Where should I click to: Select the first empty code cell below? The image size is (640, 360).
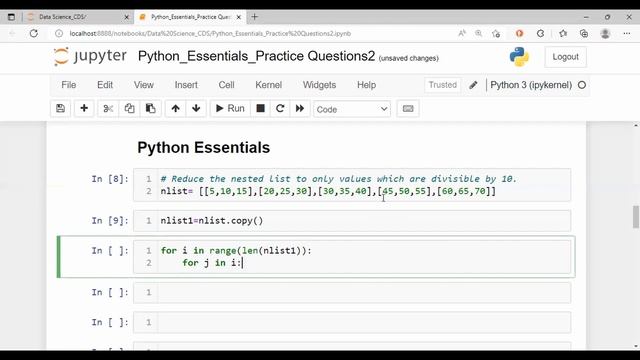(x=352, y=293)
